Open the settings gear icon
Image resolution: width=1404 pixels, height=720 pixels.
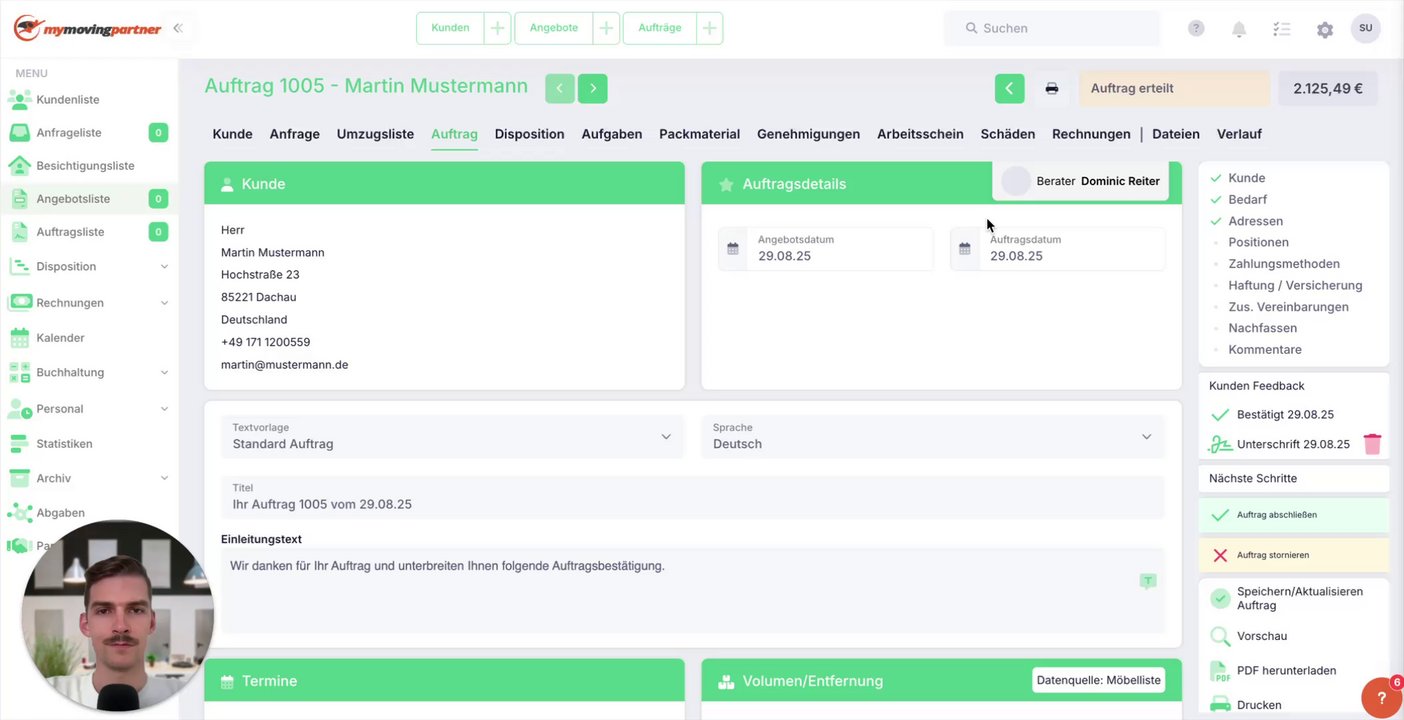tap(1325, 29)
